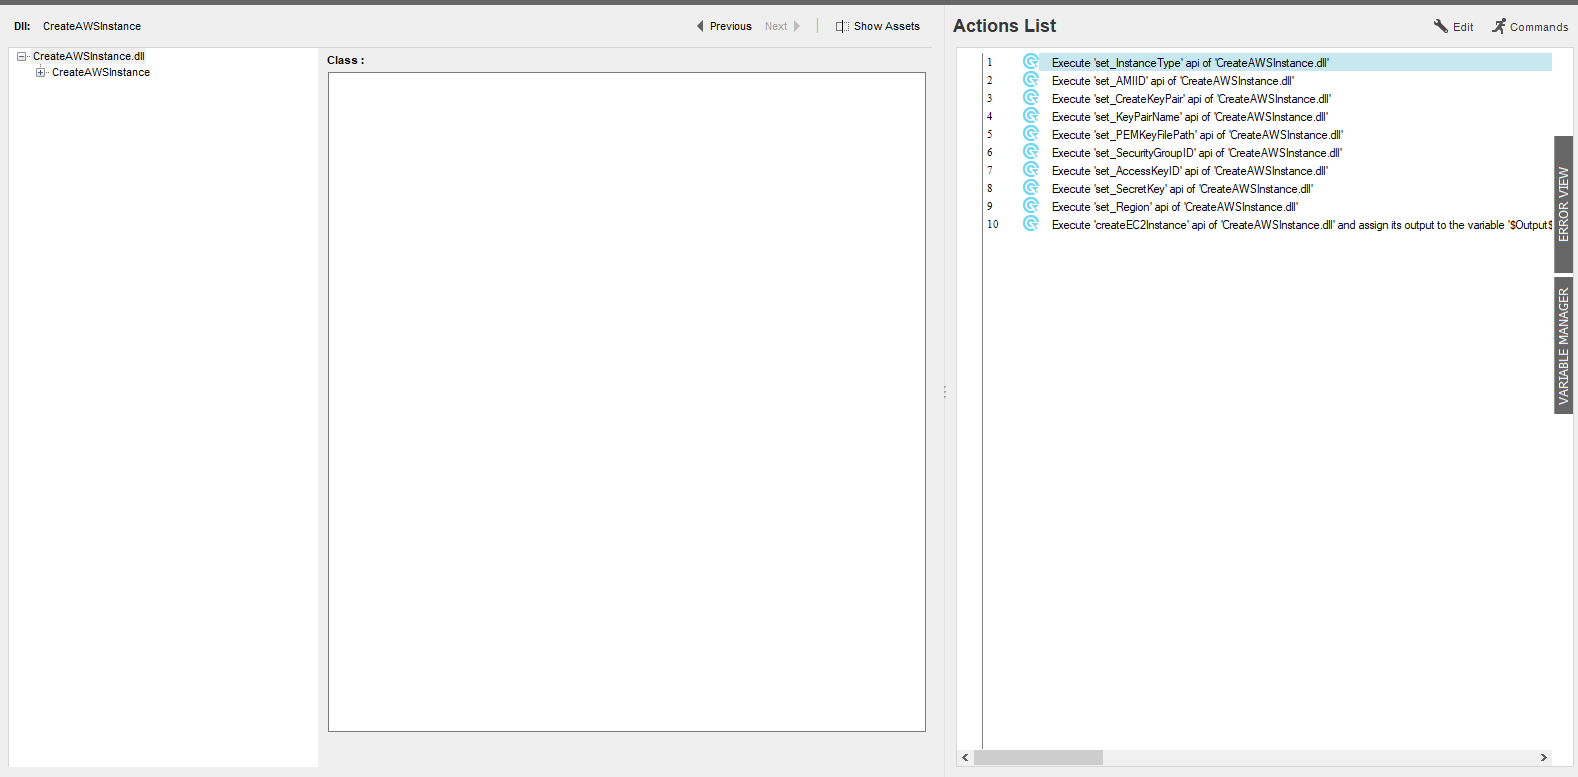Open the Commands panel
This screenshot has width=1578, height=777.
tap(1530, 27)
